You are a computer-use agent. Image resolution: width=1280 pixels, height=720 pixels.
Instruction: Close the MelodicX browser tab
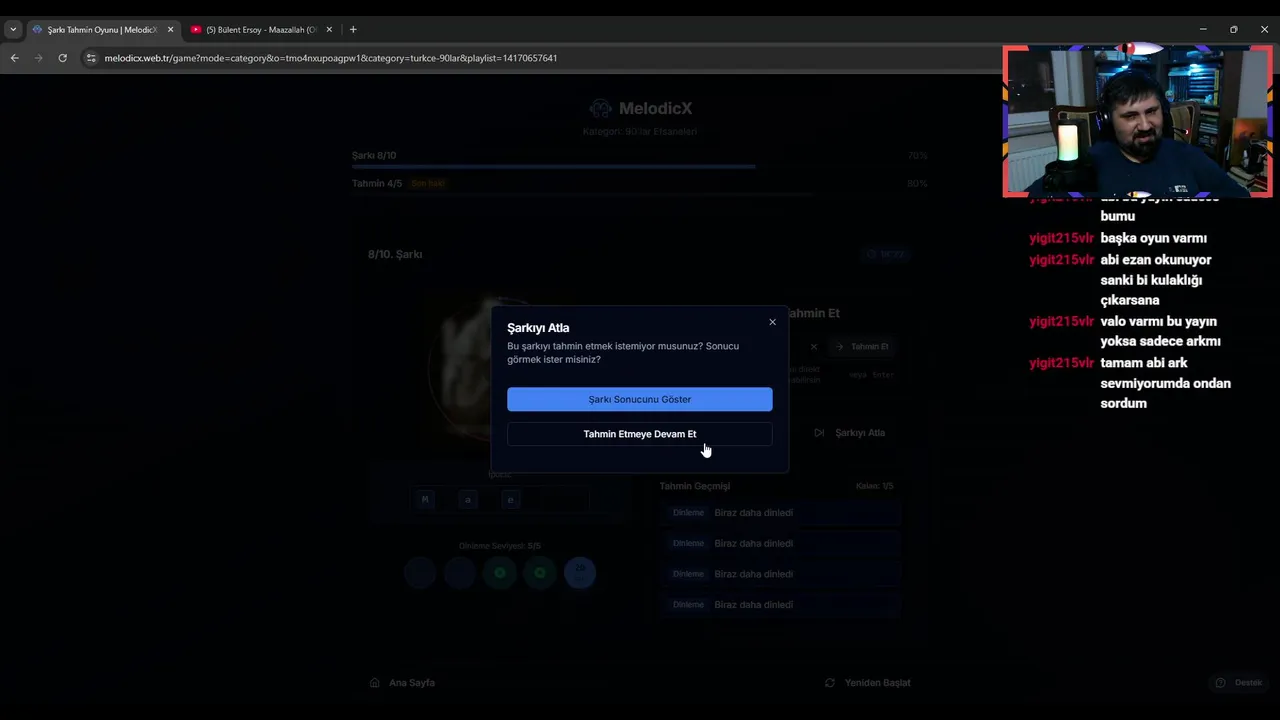pyautogui.click(x=170, y=30)
